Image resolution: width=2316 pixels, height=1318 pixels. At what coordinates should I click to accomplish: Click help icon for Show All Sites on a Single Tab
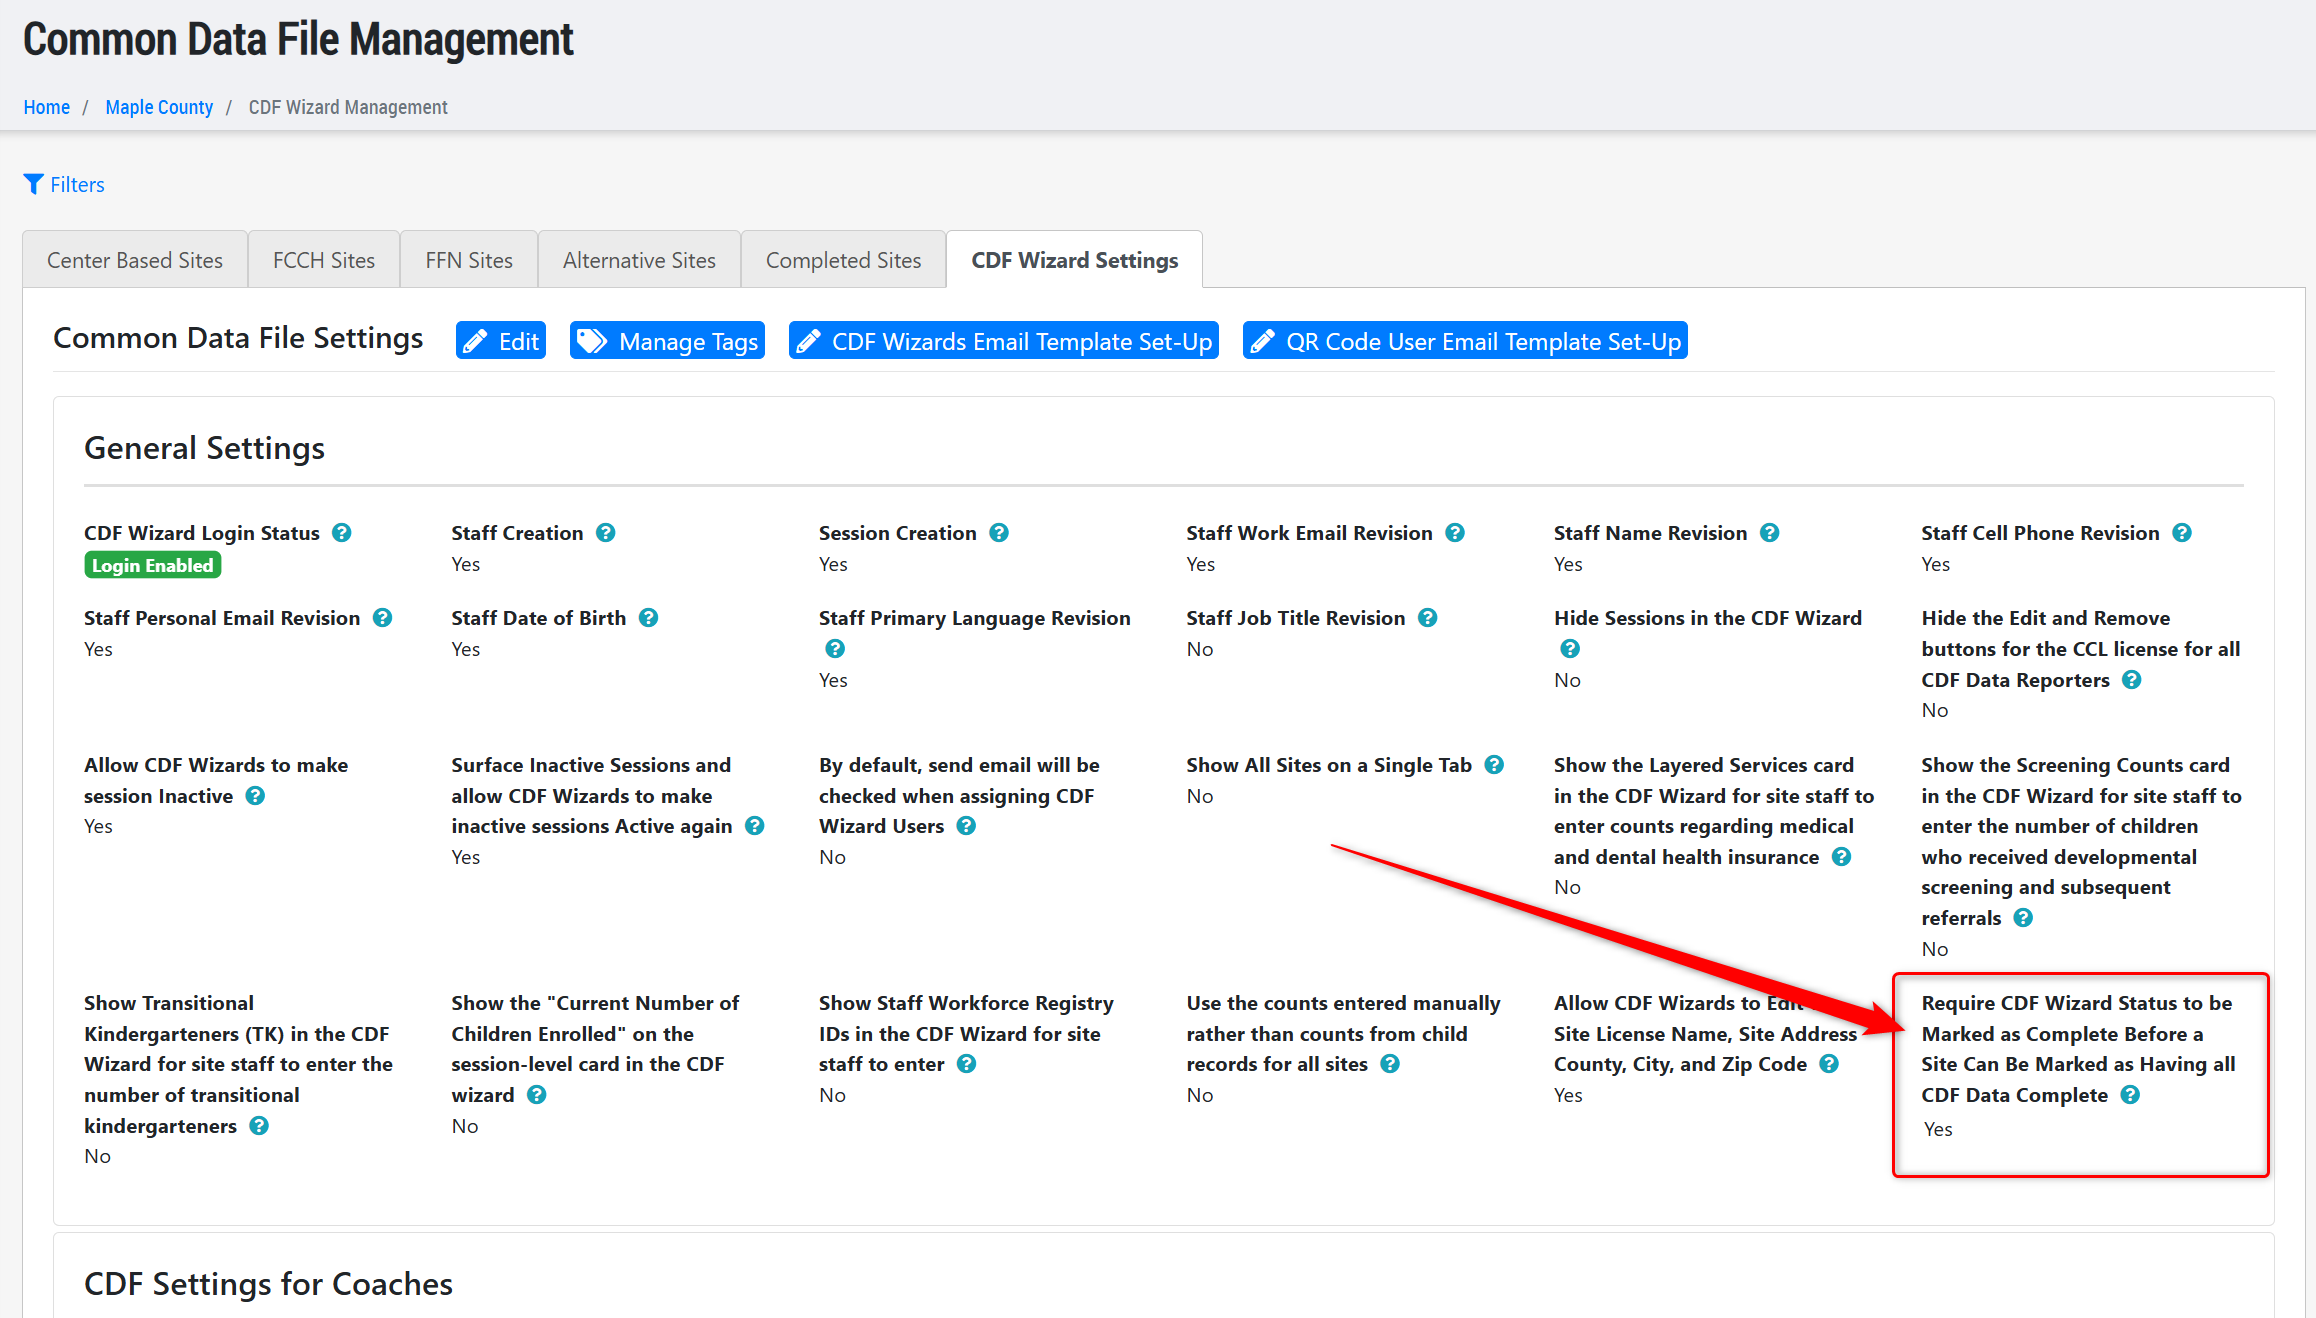1494,765
